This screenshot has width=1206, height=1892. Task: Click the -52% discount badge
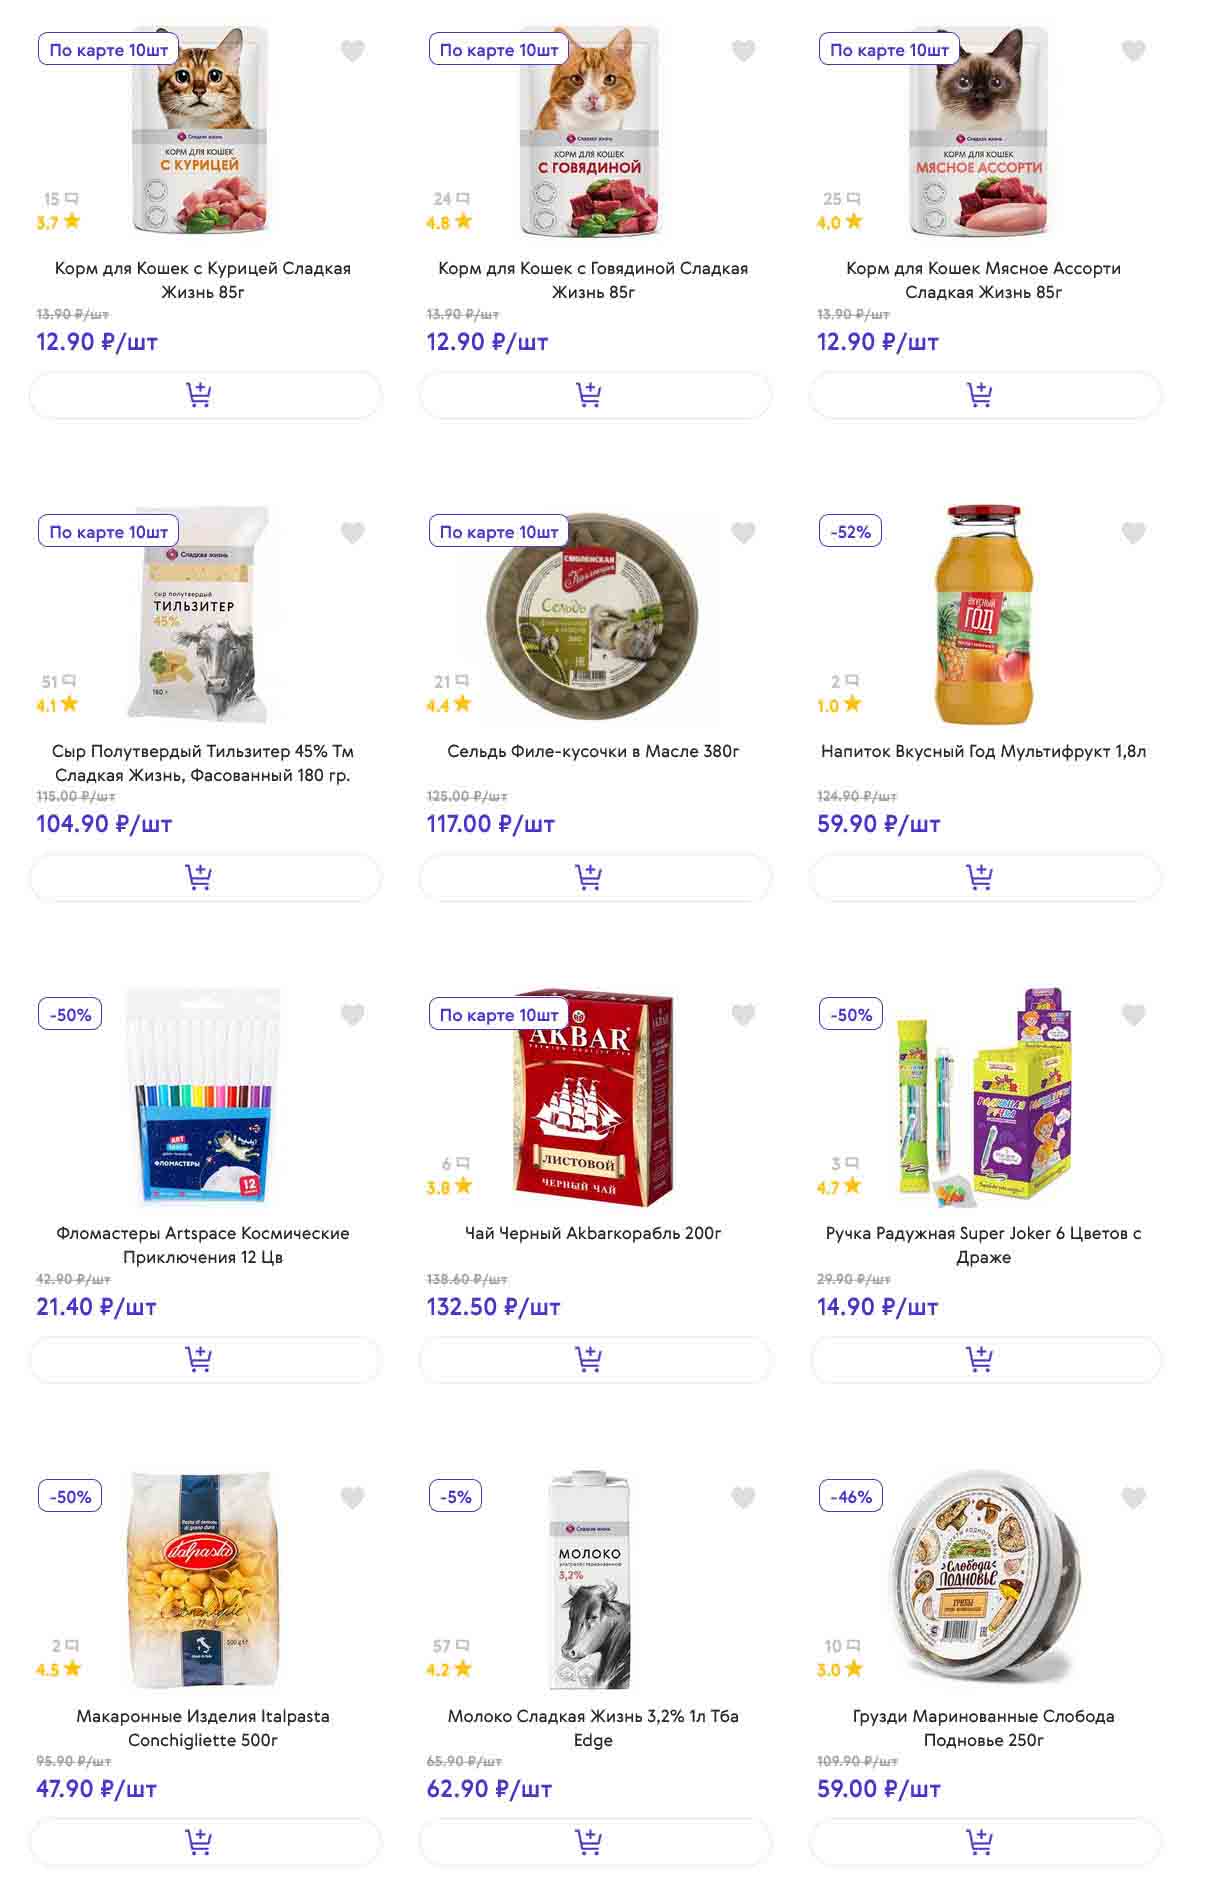[x=850, y=532]
